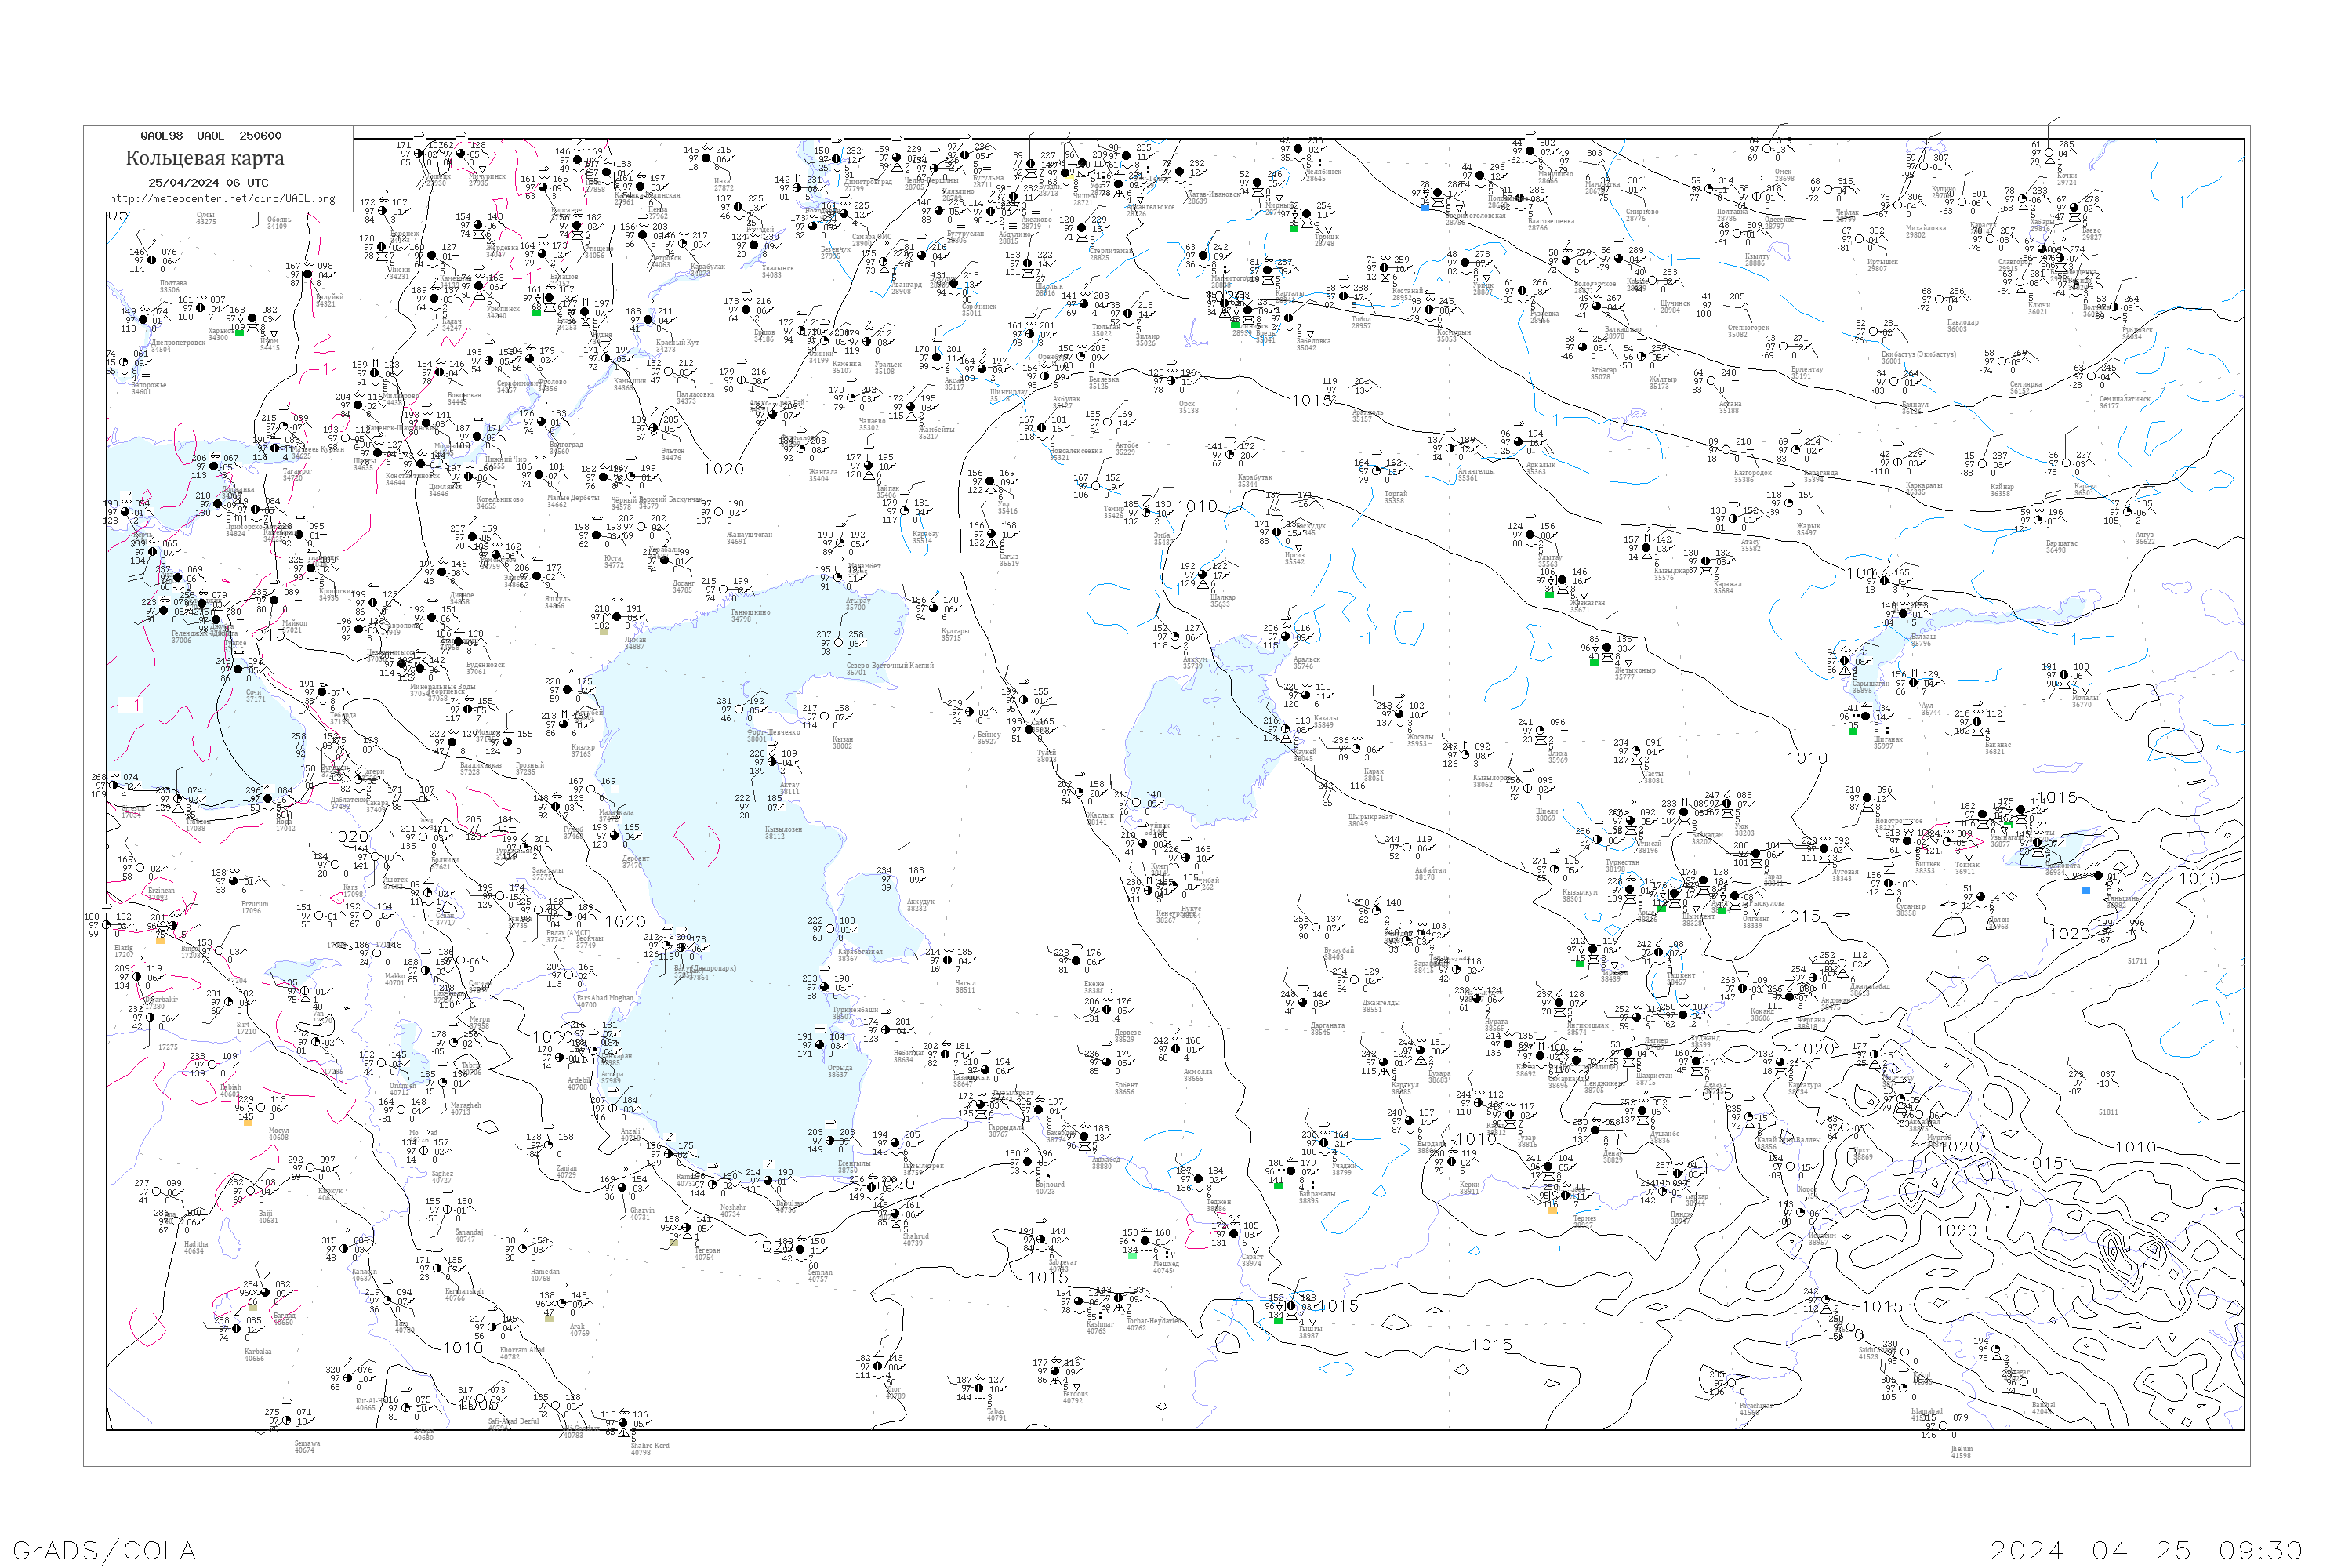
Task: Click the Кольцевая карта title text
Action: coord(205,158)
